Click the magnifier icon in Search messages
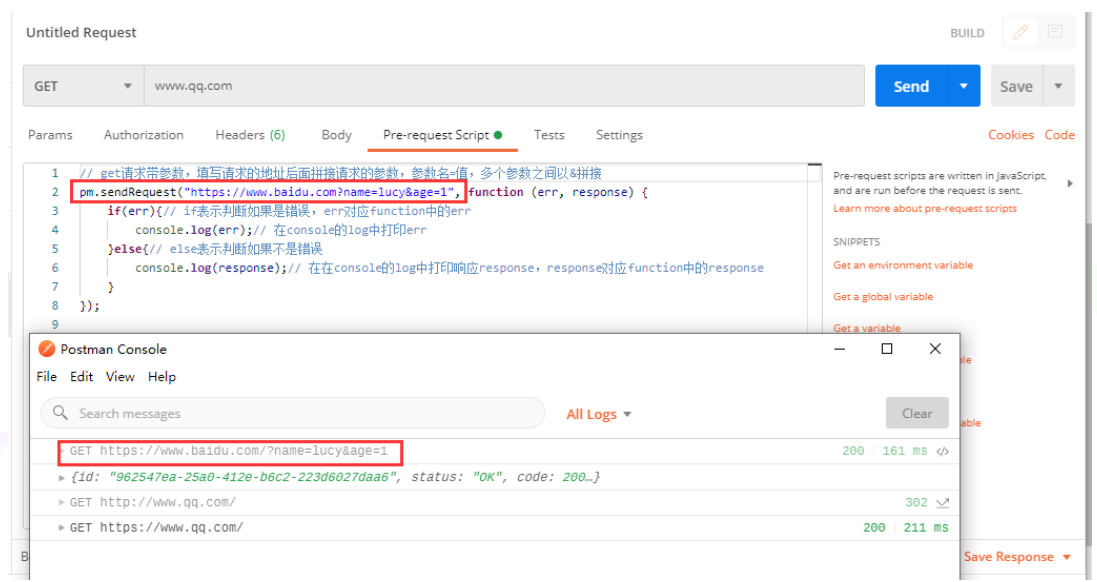The width and height of the screenshot is (1097, 582). pos(61,413)
